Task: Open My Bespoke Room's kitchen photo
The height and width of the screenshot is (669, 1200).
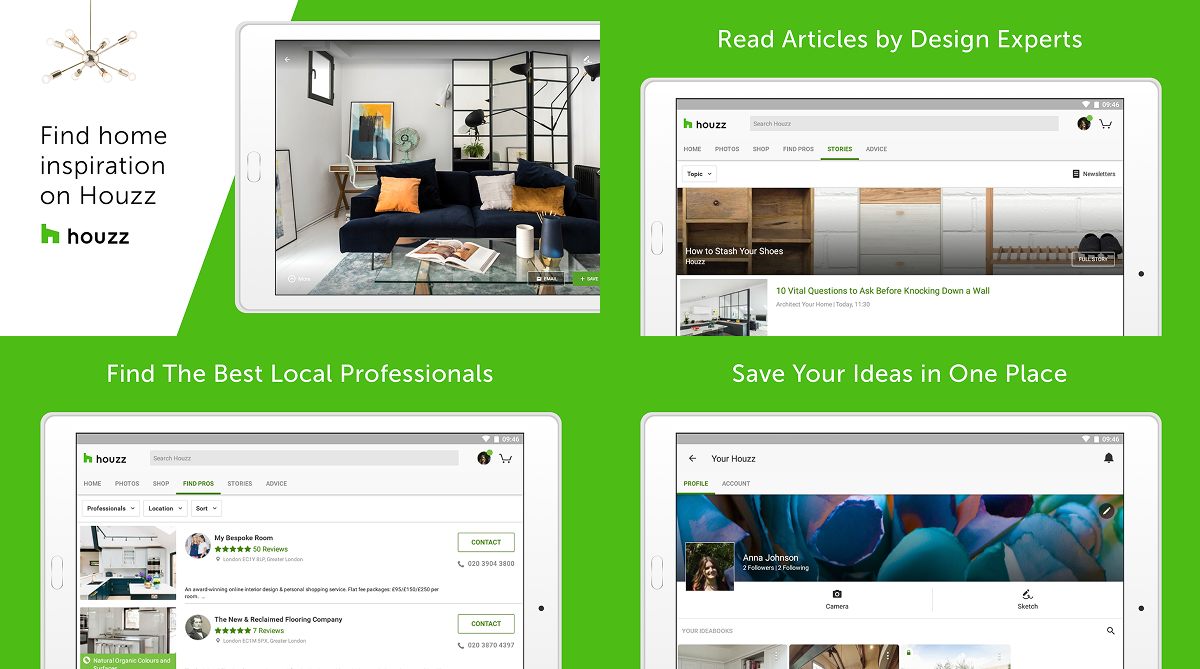Action: click(128, 563)
